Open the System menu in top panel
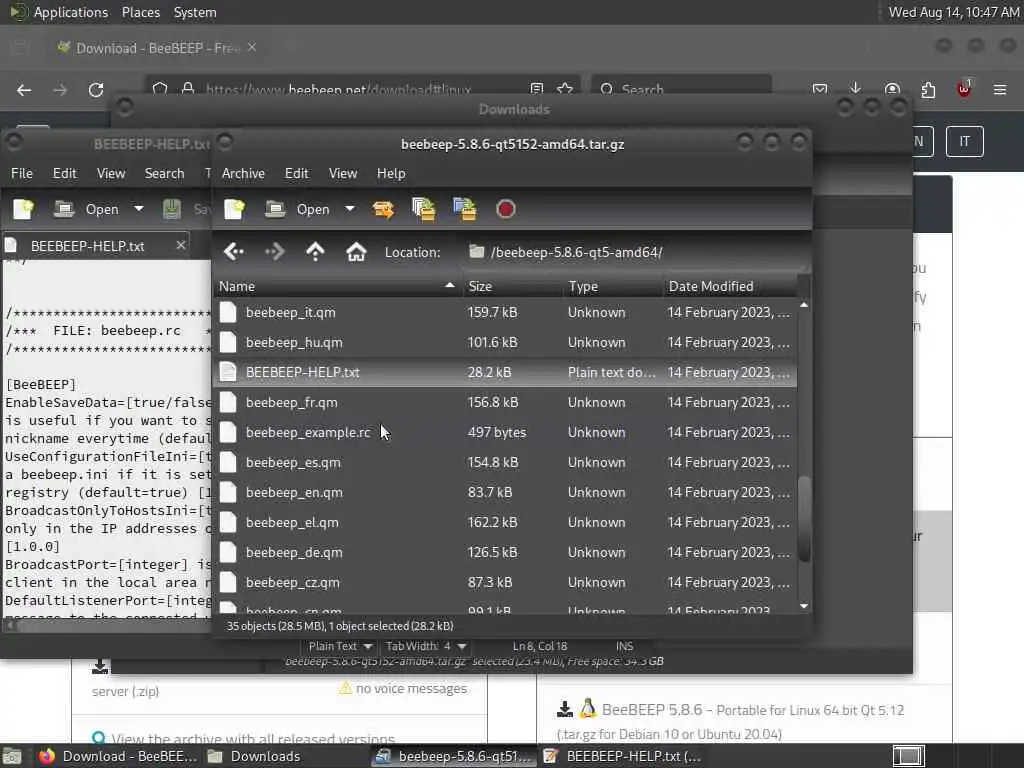This screenshot has width=1024, height=768. click(x=195, y=12)
